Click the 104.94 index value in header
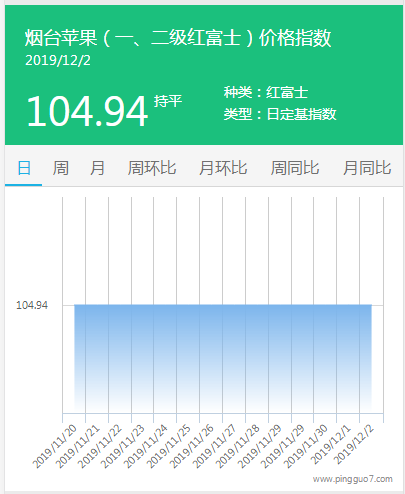This screenshot has width=405, height=494. click(x=87, y=111)
